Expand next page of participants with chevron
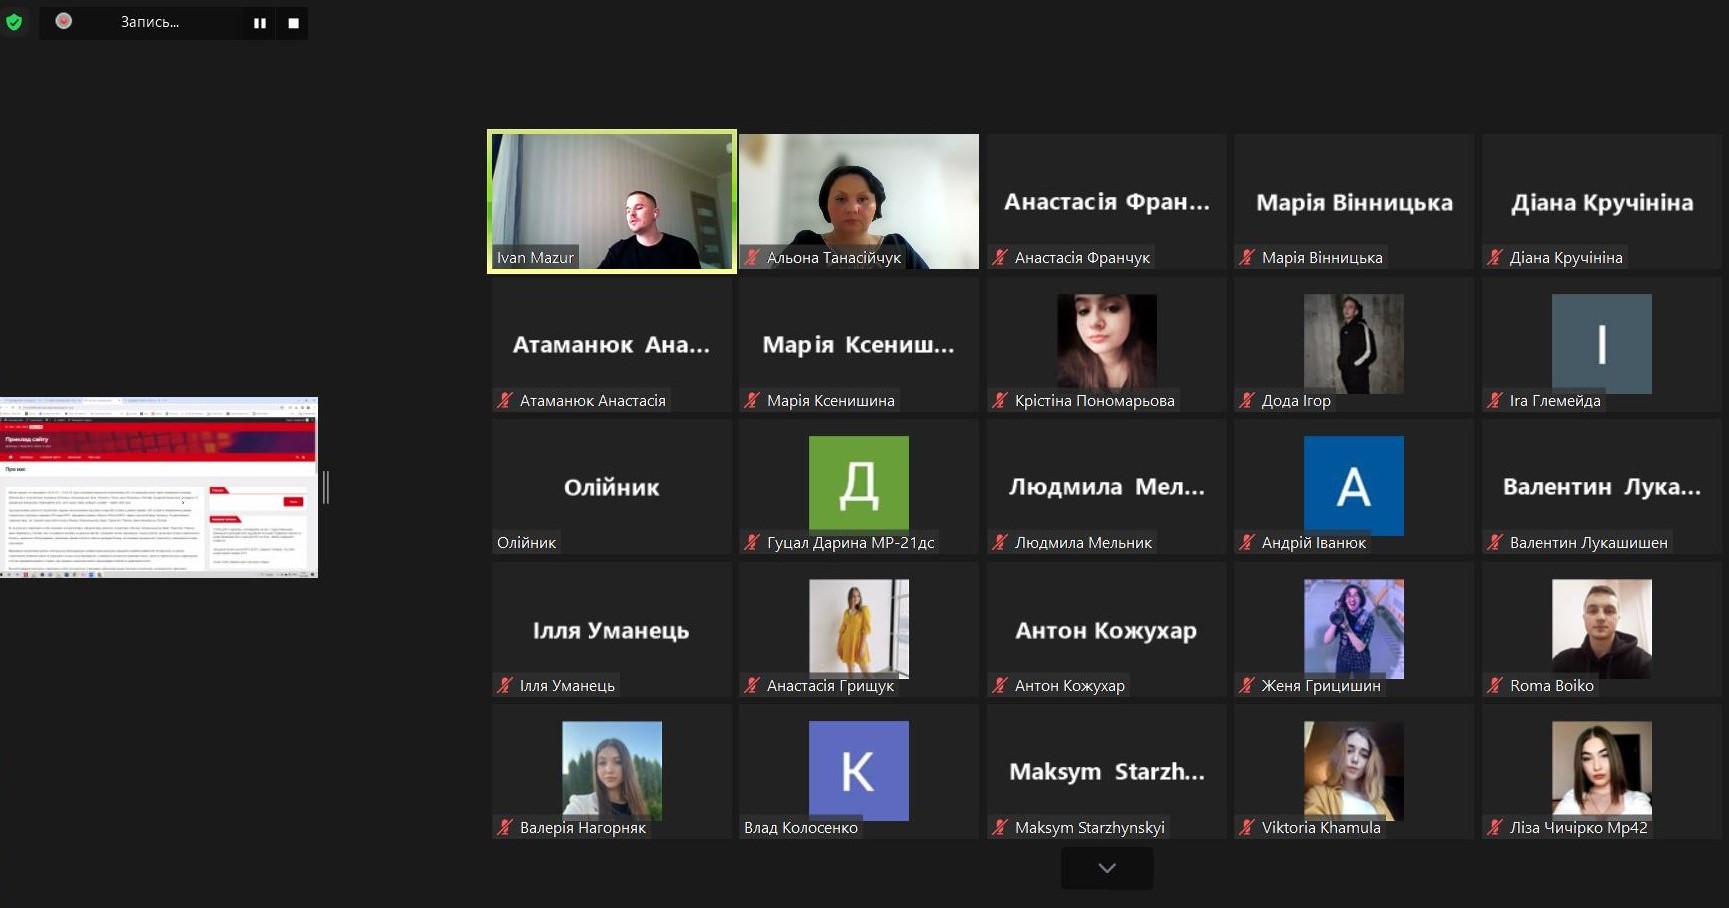Image resolution: width=1729 pixels, height=908 pixels. pyautogui.click(x=1106, y=868)
